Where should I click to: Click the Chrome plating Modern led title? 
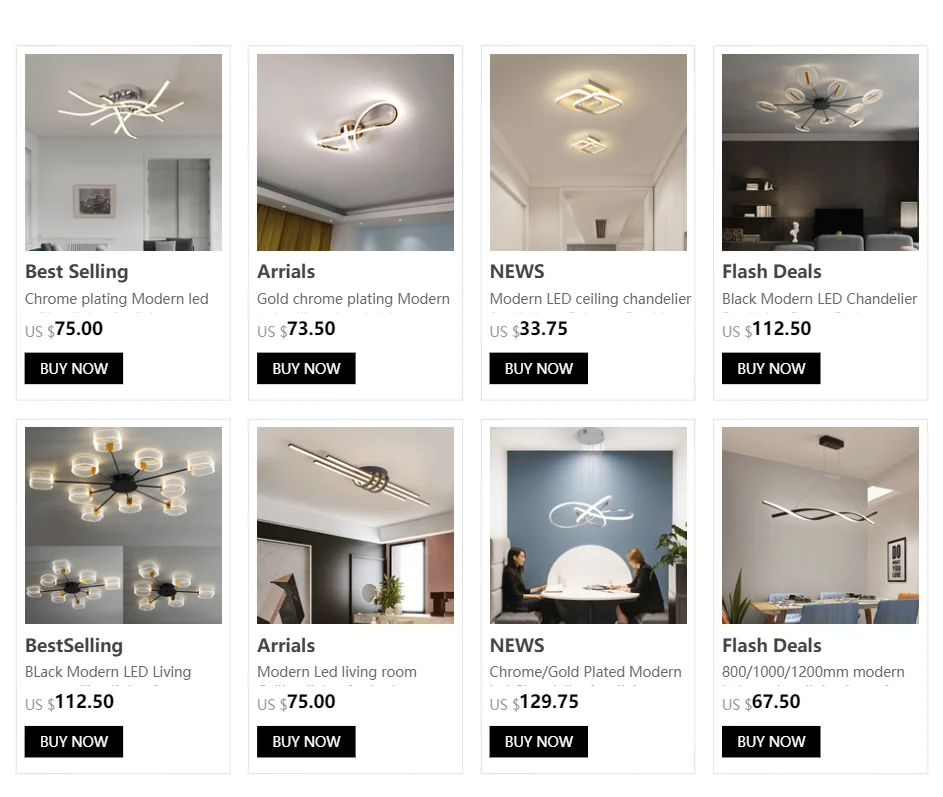point(117,299)
